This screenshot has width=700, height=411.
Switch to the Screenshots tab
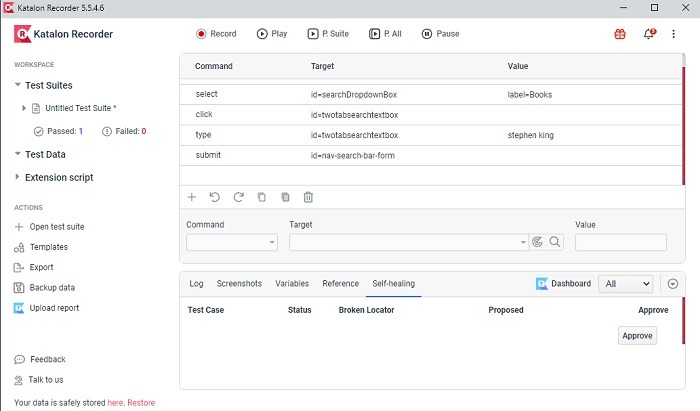coord(239,284)
